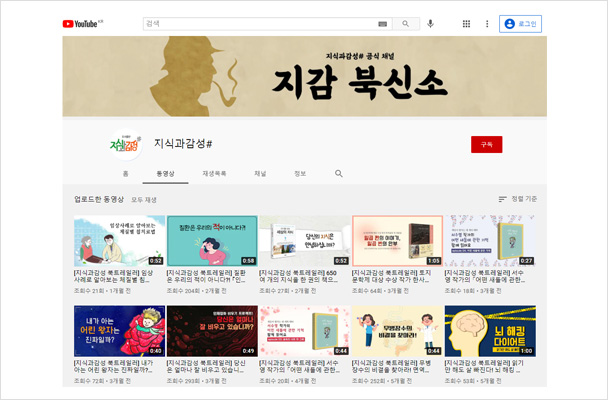Viewport: 608px width, 400px height.
Task: Switch to the 홈 tab
Action: click(126, 174)
